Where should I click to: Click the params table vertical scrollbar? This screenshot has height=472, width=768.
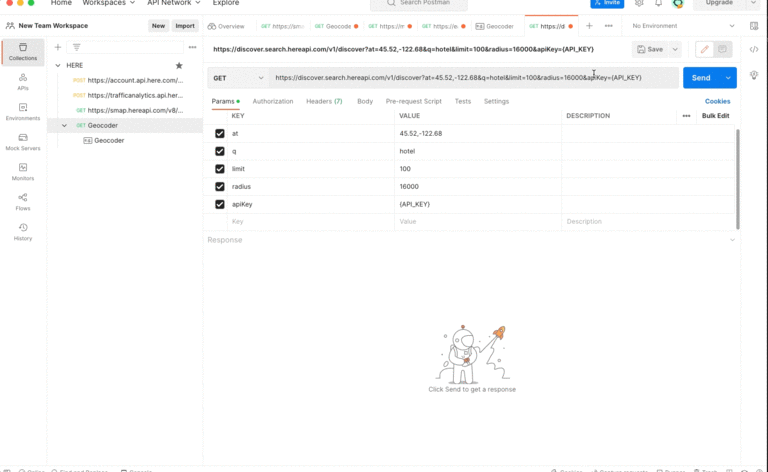point(738,179)
